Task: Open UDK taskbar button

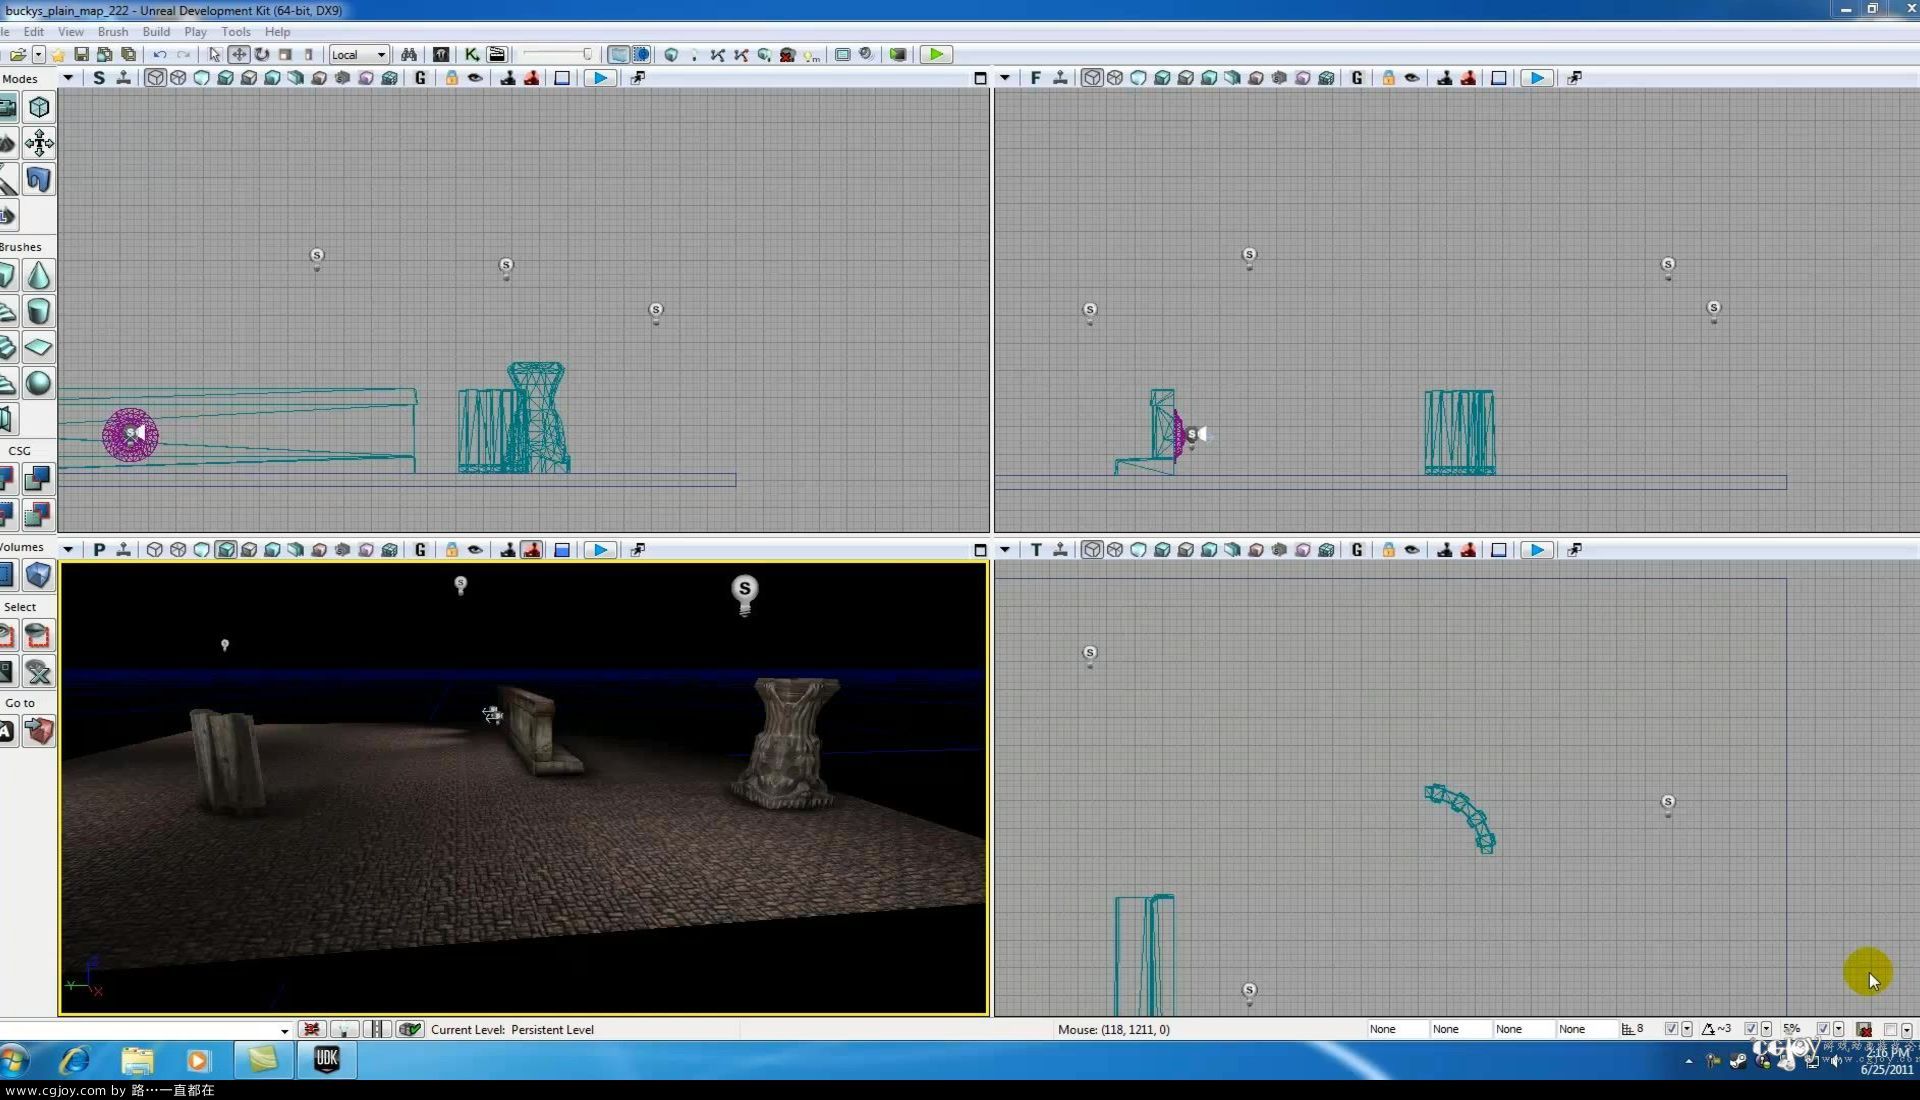Action: tap(327, 1060)
